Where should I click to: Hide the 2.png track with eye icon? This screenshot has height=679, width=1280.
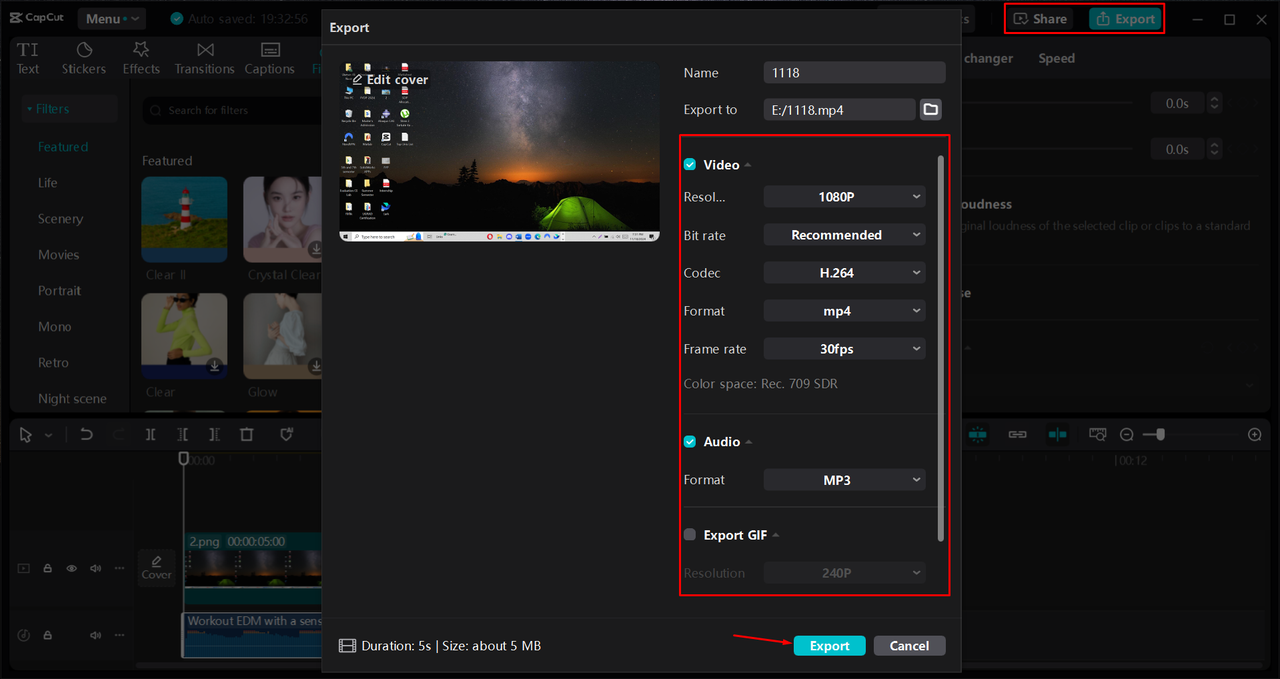pyautogui.click(x=72, y=568)
